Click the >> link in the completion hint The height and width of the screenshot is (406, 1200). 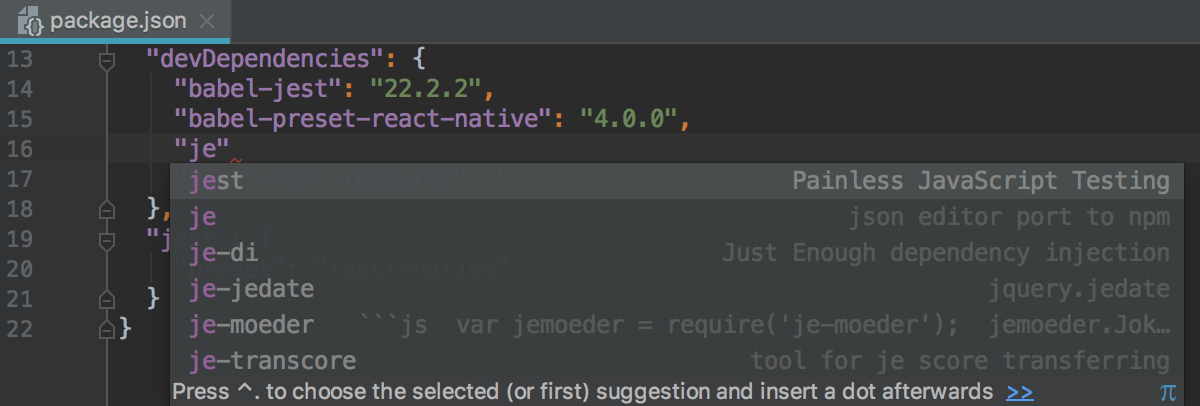(x=1020, y=391)
